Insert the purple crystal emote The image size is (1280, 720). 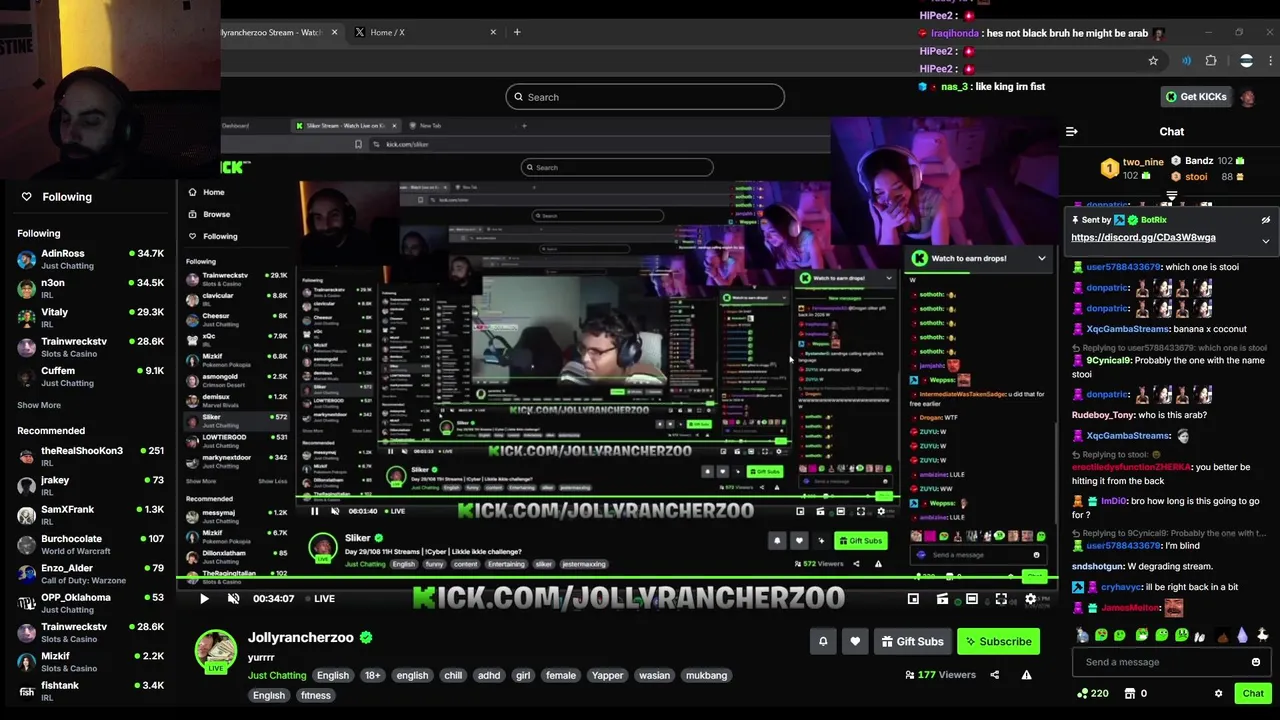(x=1242, y=635)
